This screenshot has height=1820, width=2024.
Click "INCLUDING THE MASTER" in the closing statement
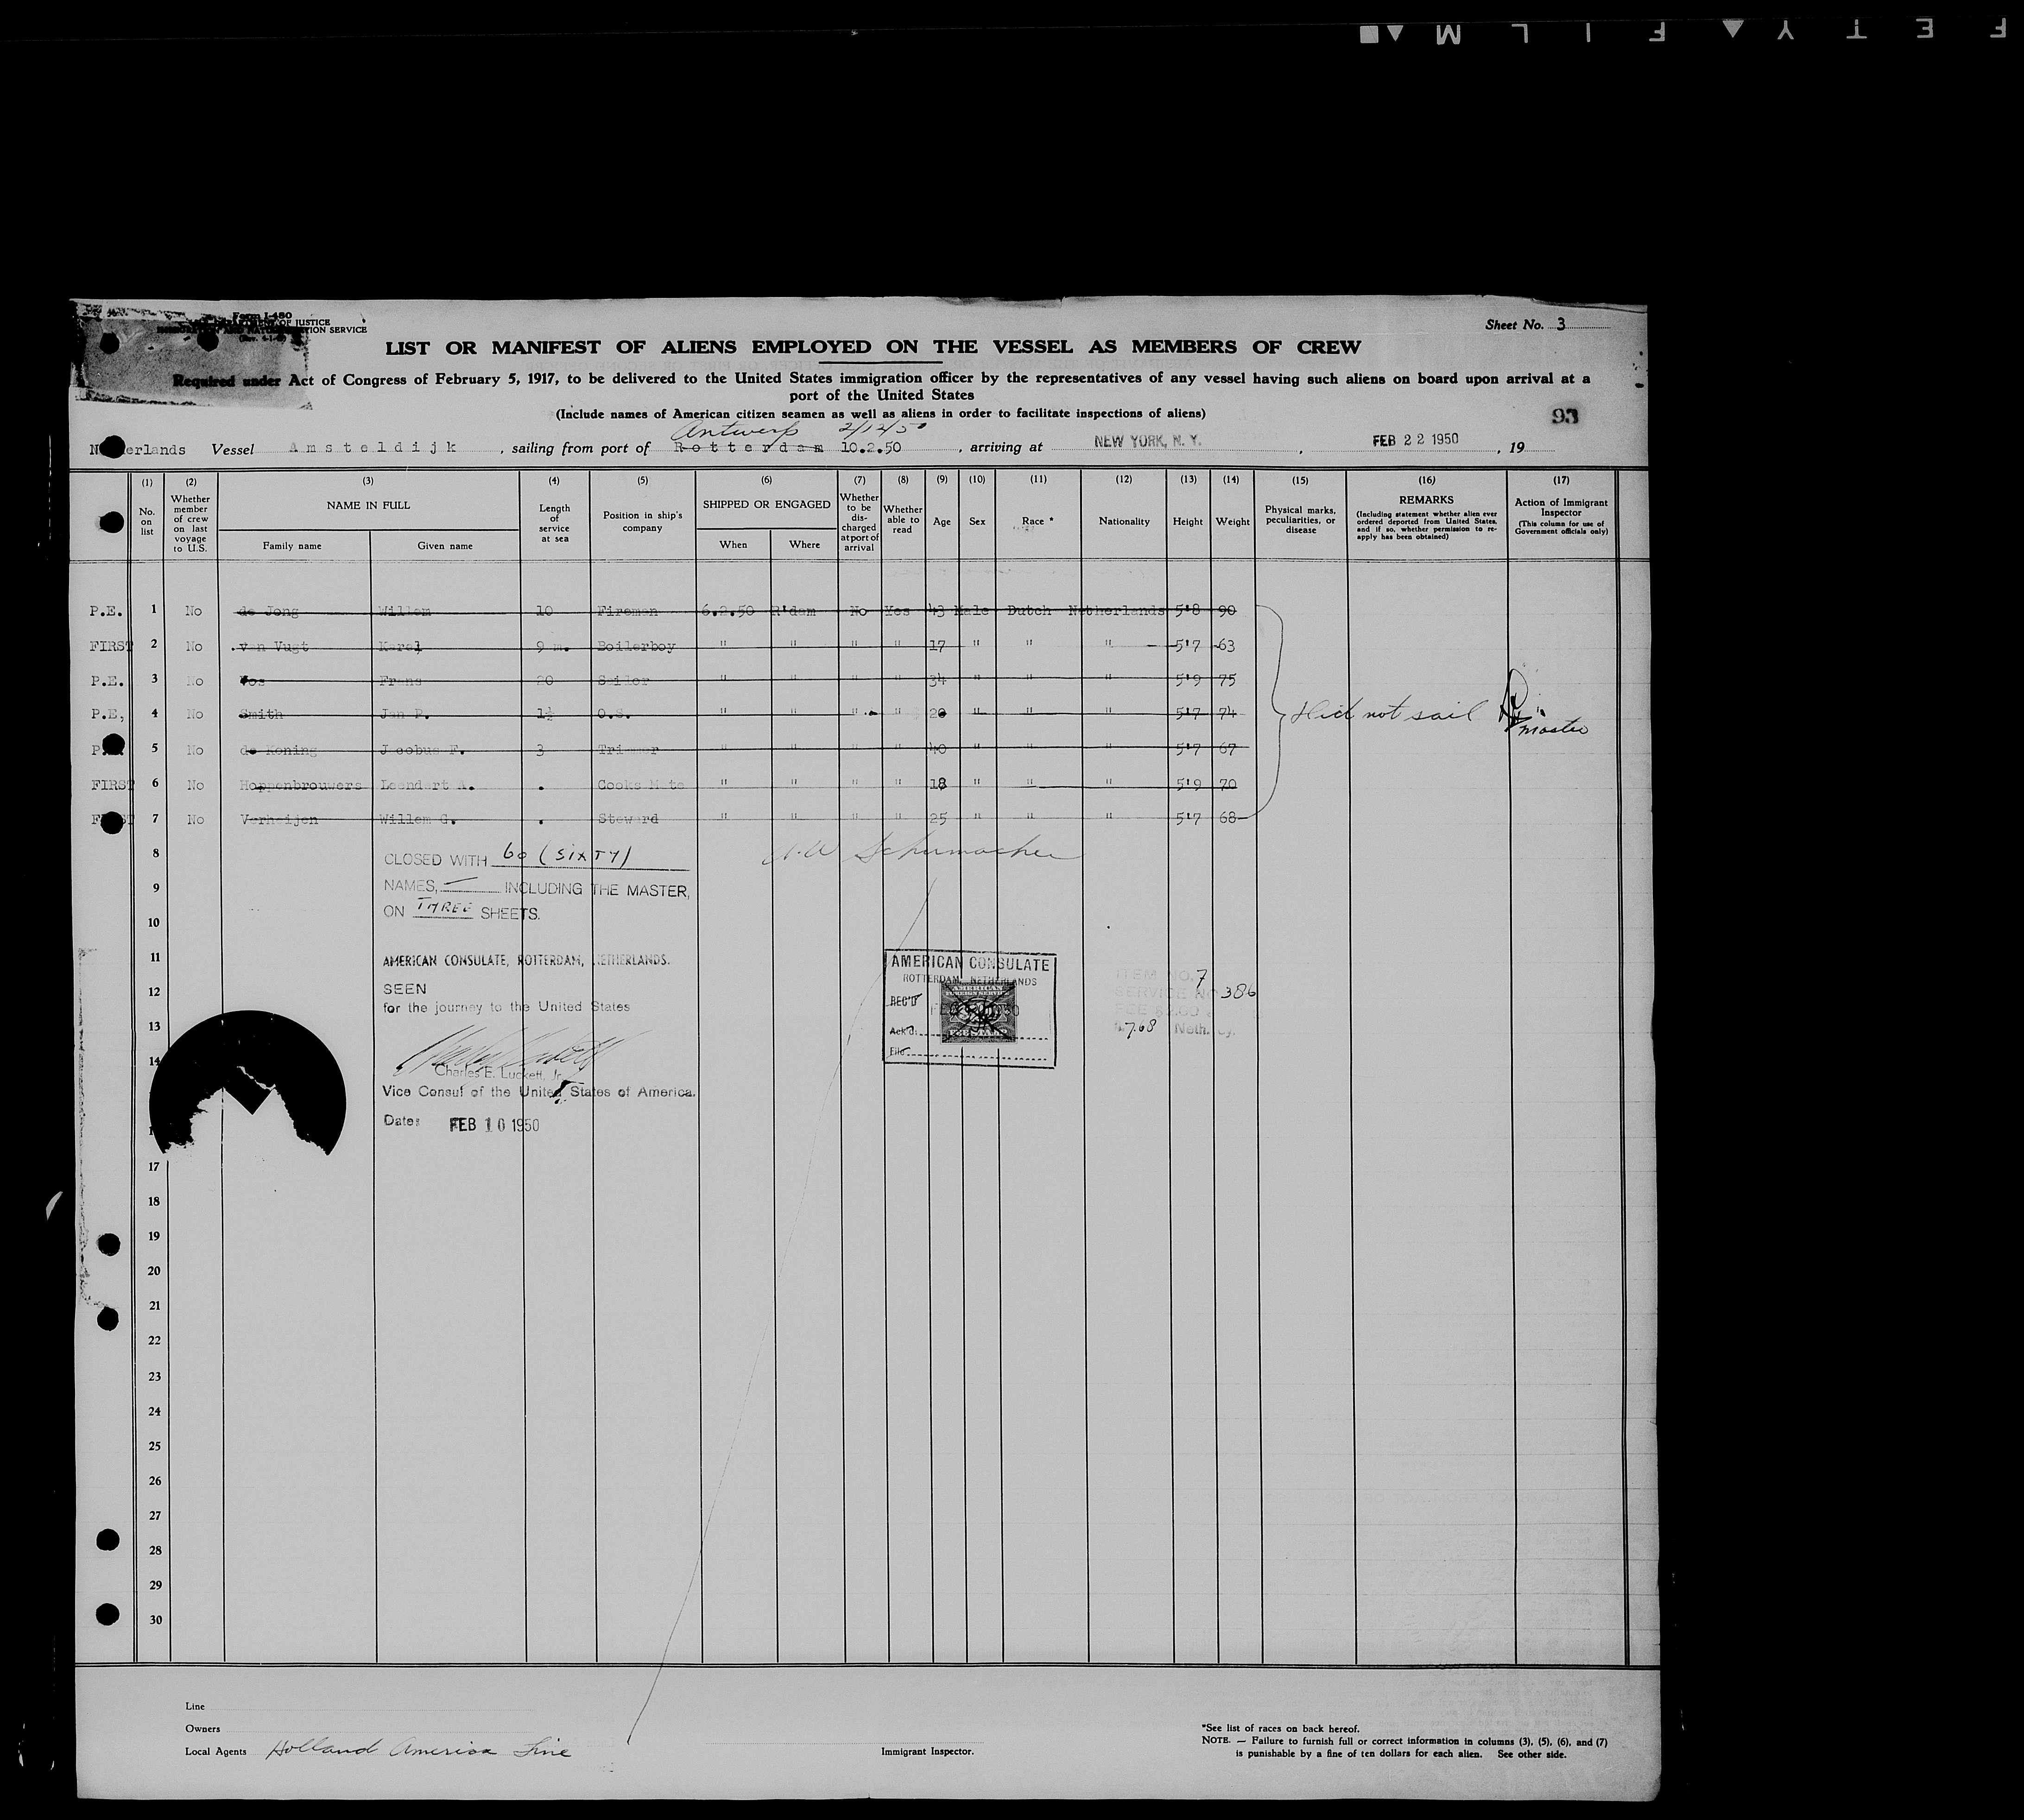[x=596, y=889]
